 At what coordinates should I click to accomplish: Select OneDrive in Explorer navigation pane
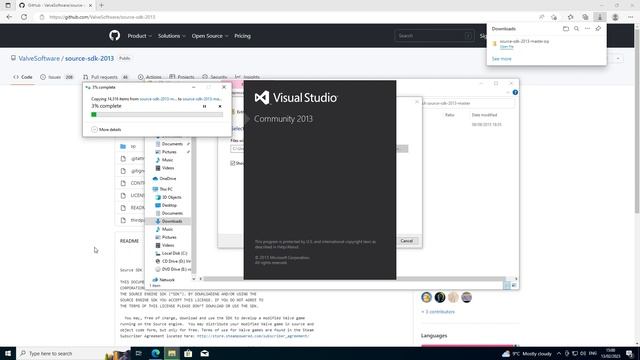point(164,178)
